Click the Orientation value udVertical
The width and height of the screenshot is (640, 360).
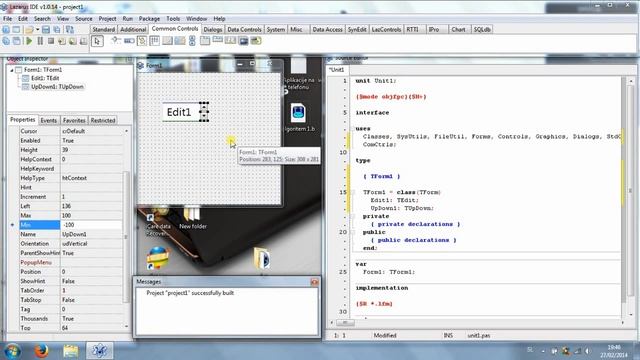click(x=91, y=244)
